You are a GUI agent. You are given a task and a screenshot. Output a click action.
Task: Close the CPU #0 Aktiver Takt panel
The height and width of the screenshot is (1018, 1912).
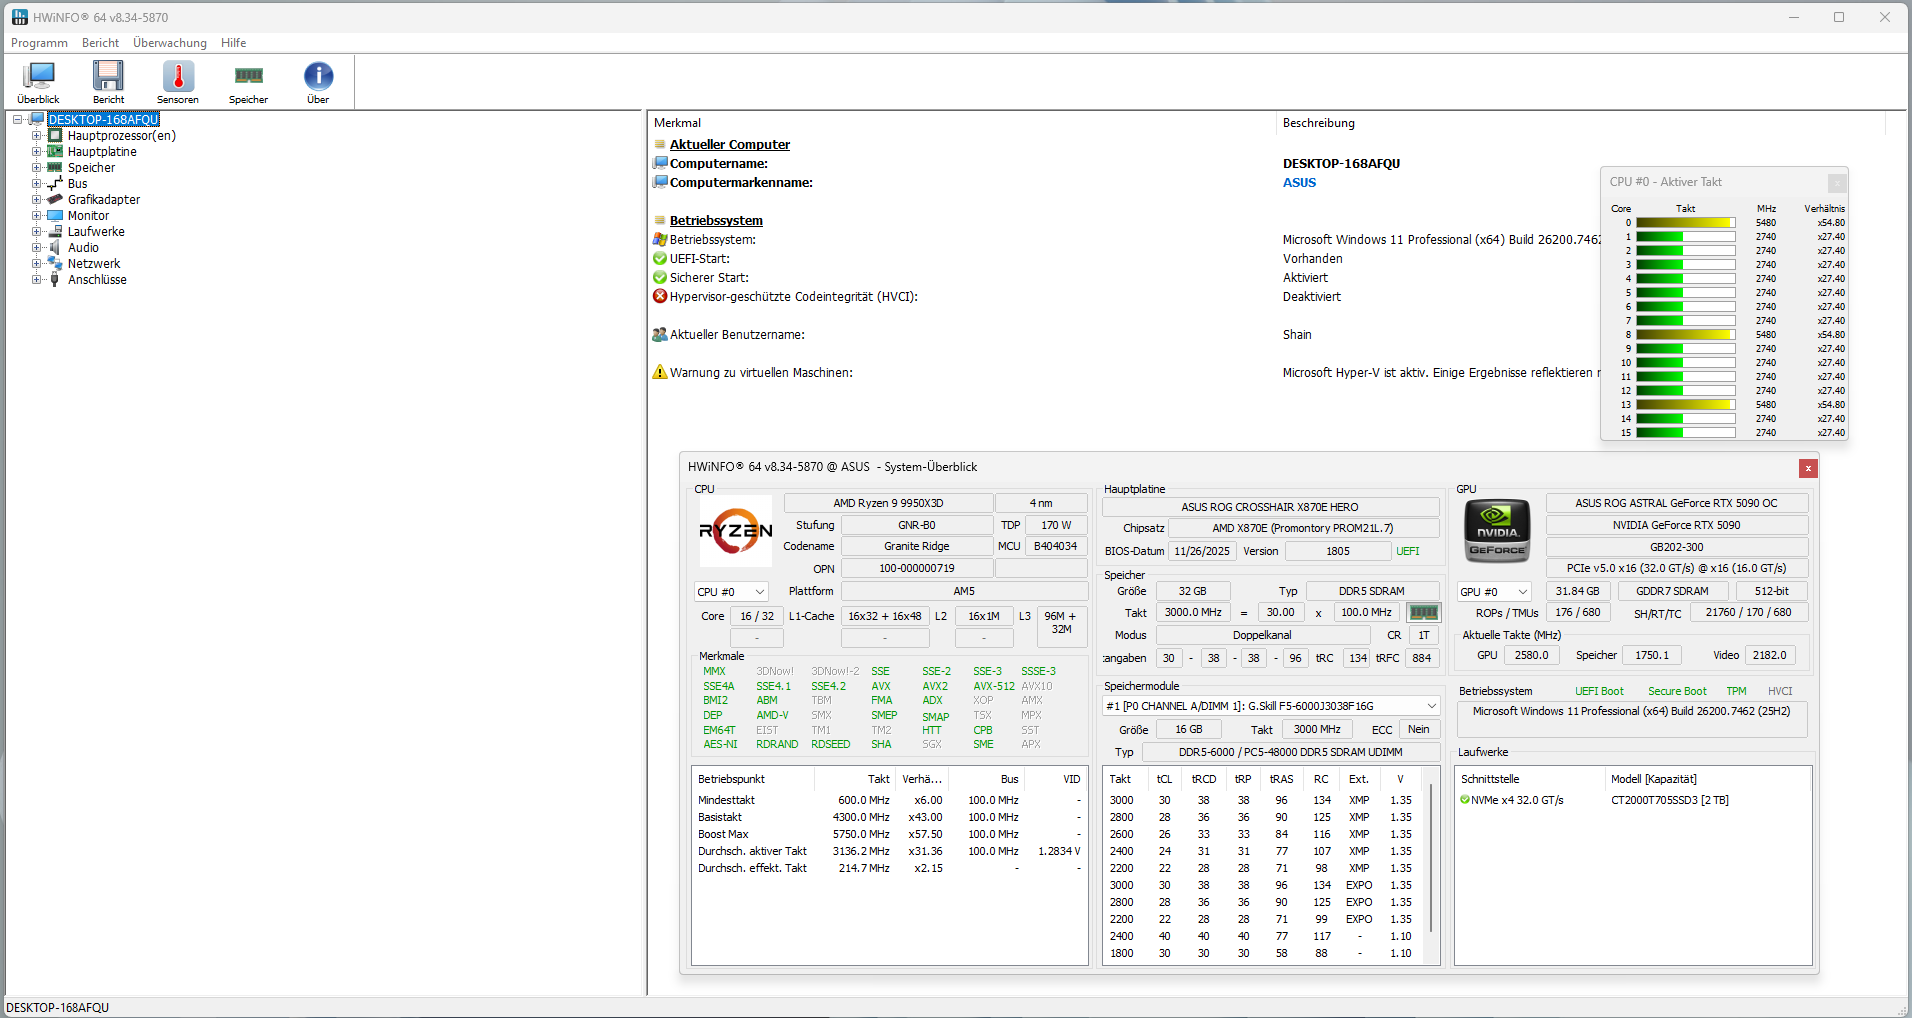point(1837,183)
